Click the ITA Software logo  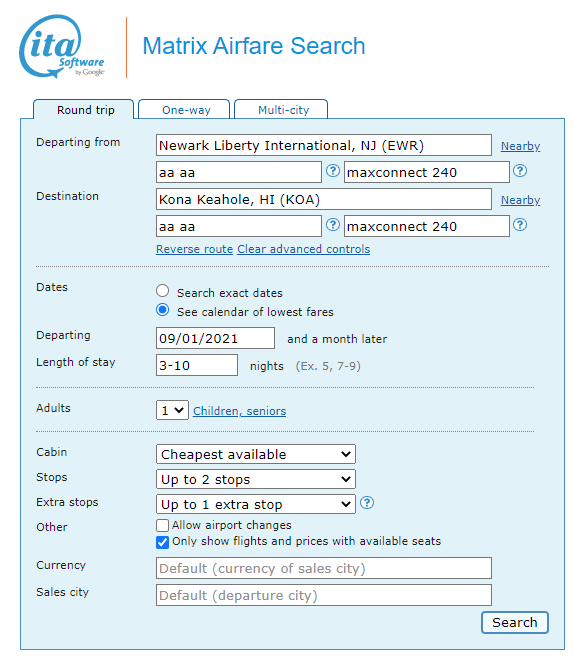62,47
